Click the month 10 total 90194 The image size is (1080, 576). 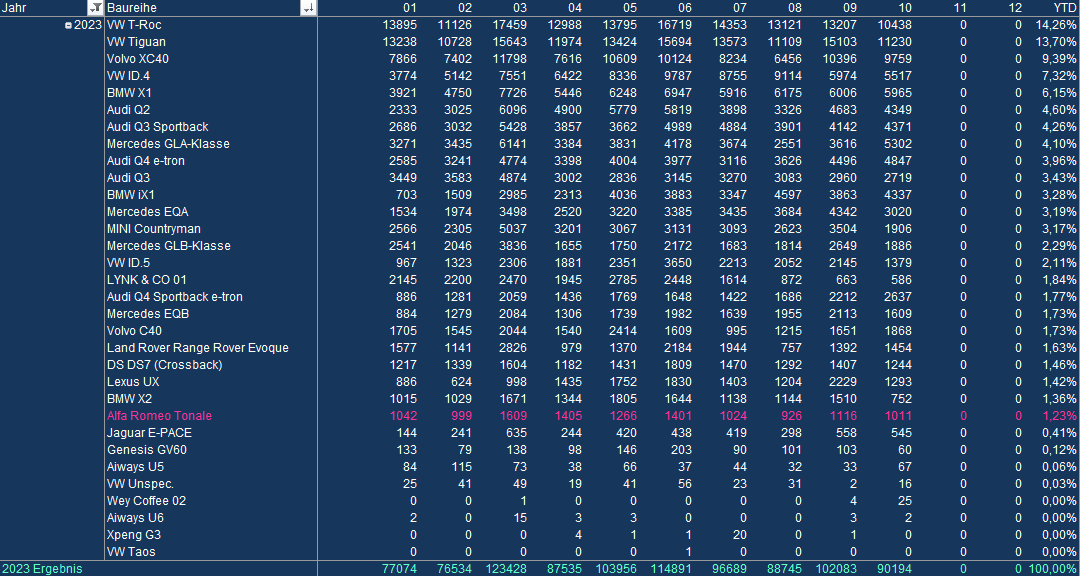pyautogui.click(x=895, y=569)
